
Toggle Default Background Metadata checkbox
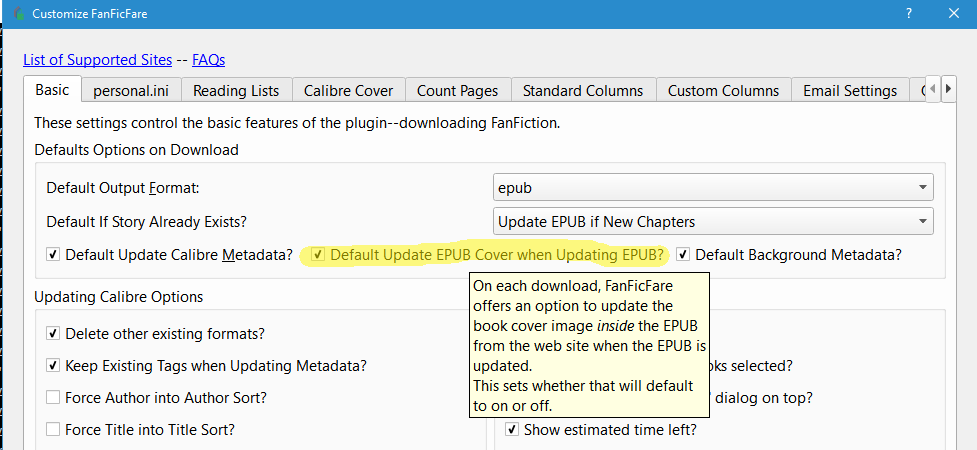[683, 255]
